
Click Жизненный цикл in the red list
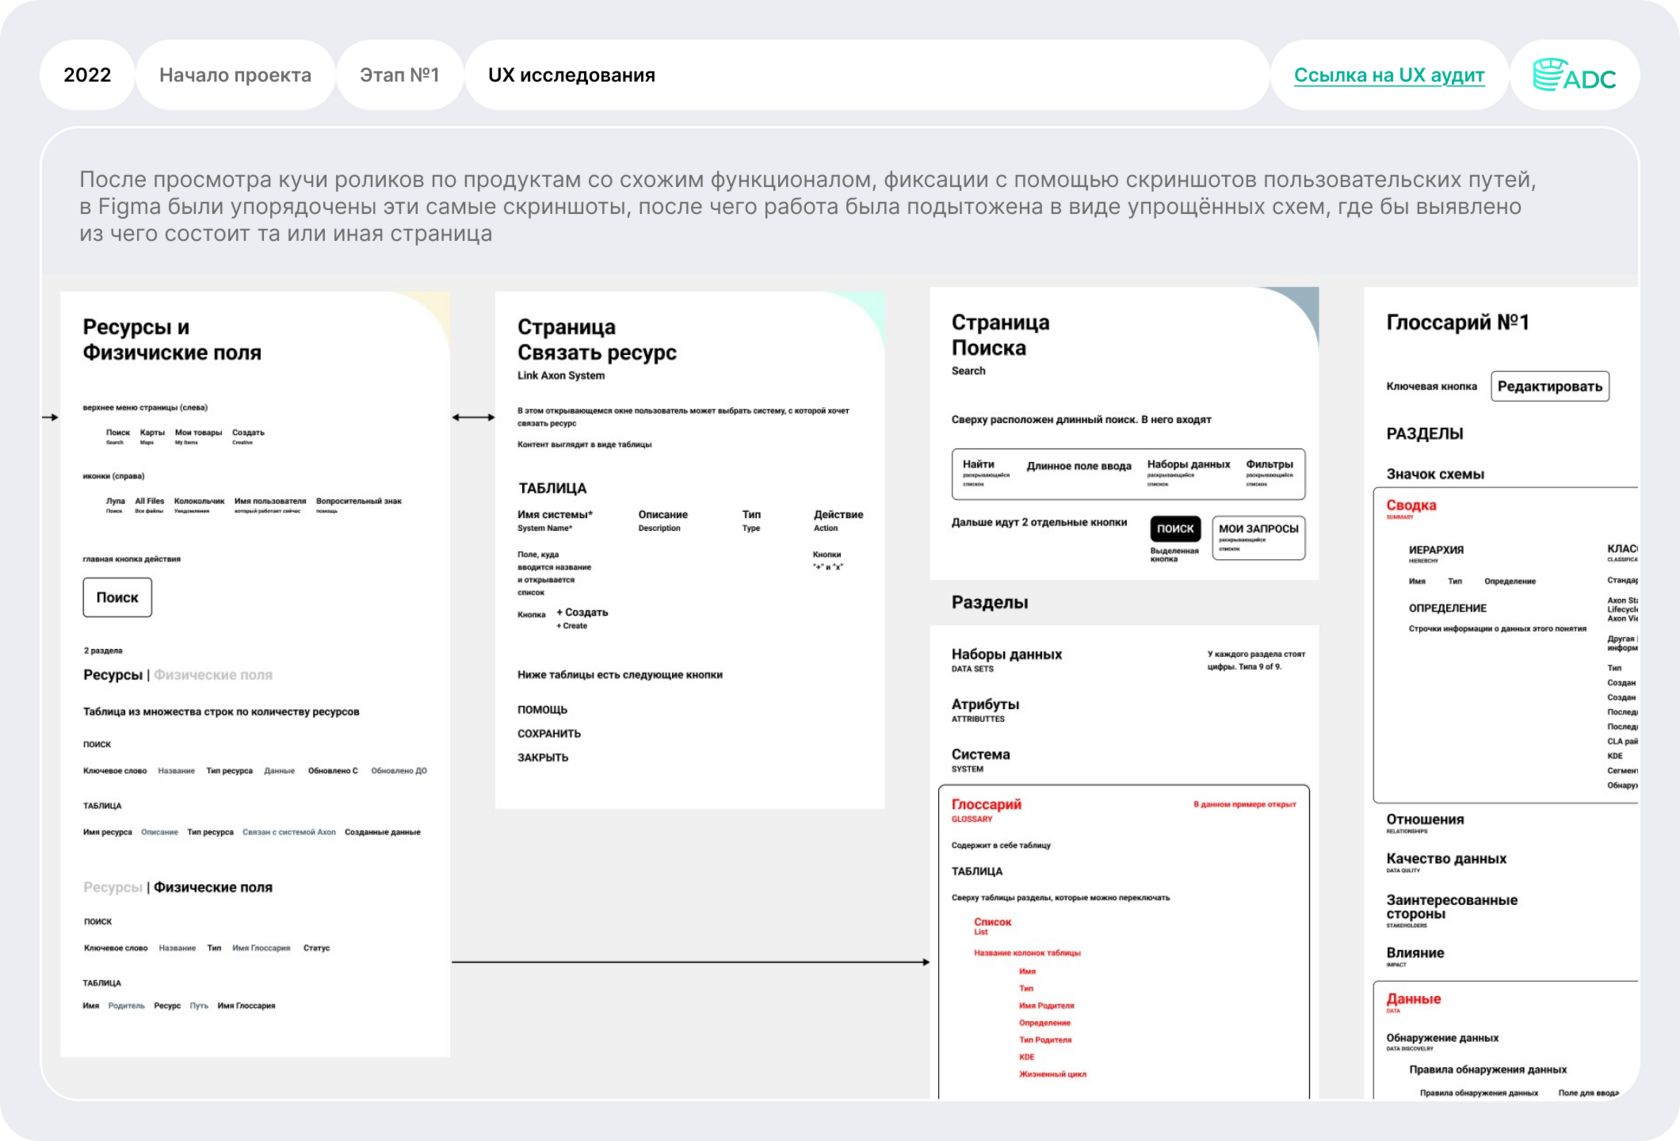(1052, 1074)
